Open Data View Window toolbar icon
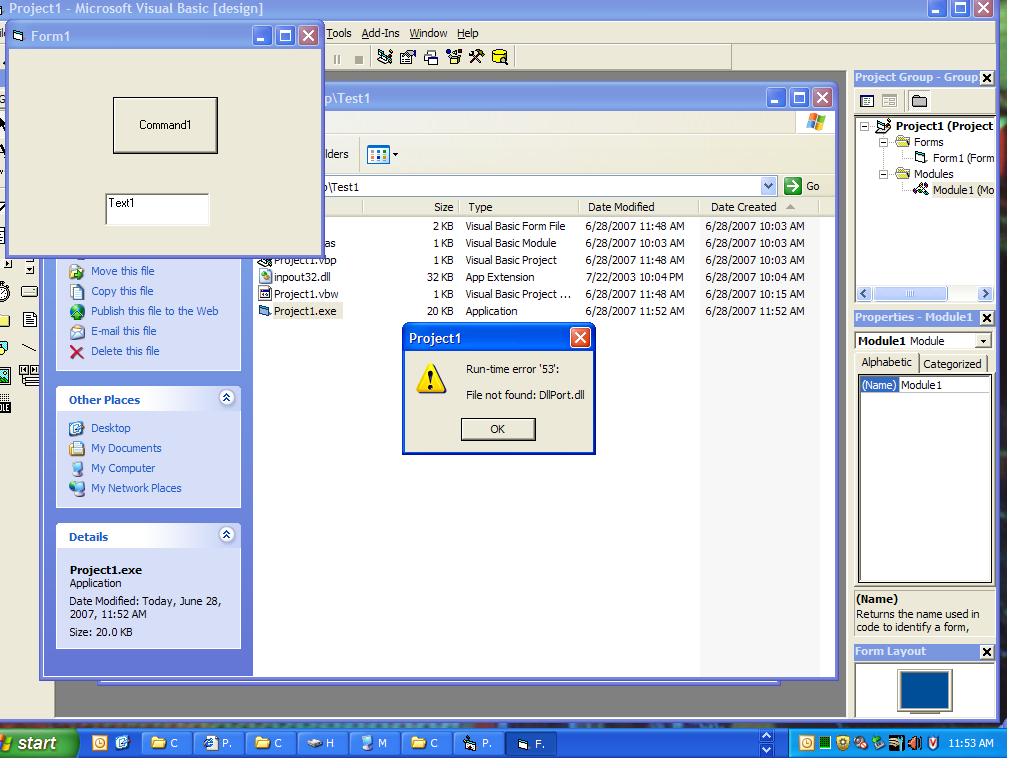 (500, 57)
